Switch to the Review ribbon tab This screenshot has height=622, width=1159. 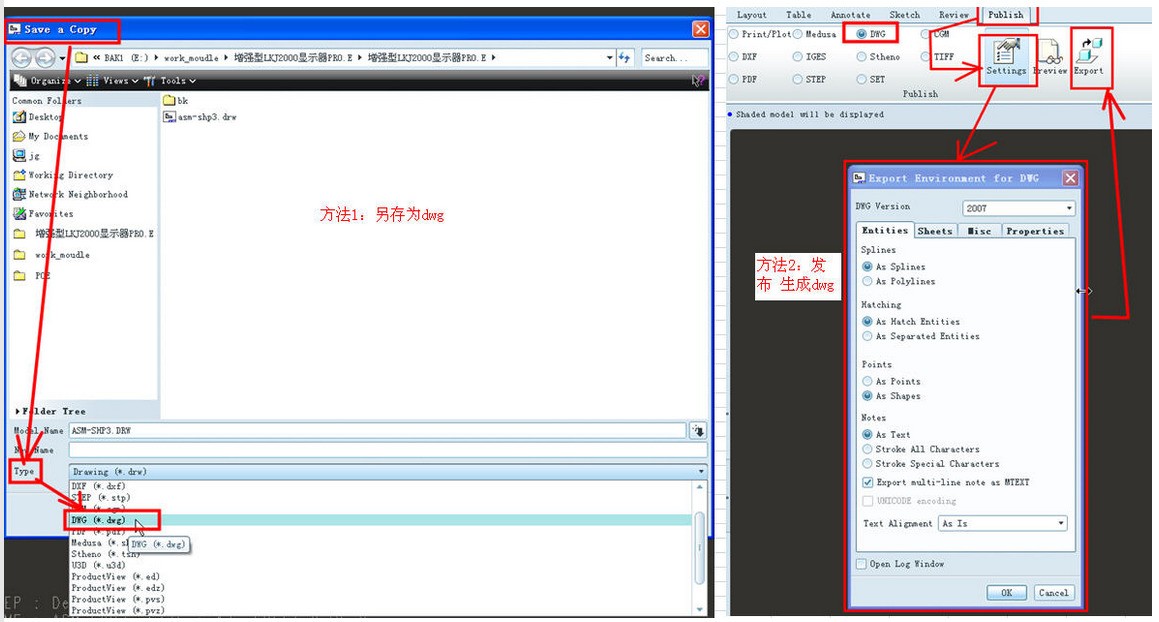[x=954, y=15]
